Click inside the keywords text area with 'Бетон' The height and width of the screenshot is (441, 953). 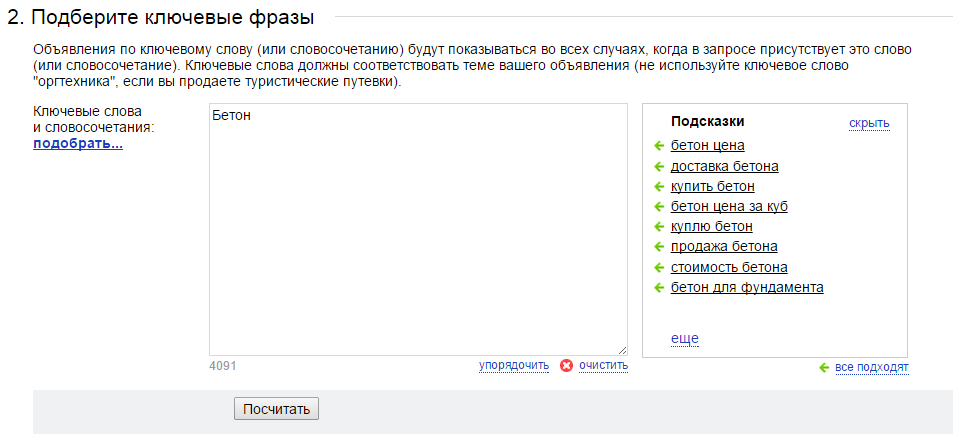coord(418,230)
